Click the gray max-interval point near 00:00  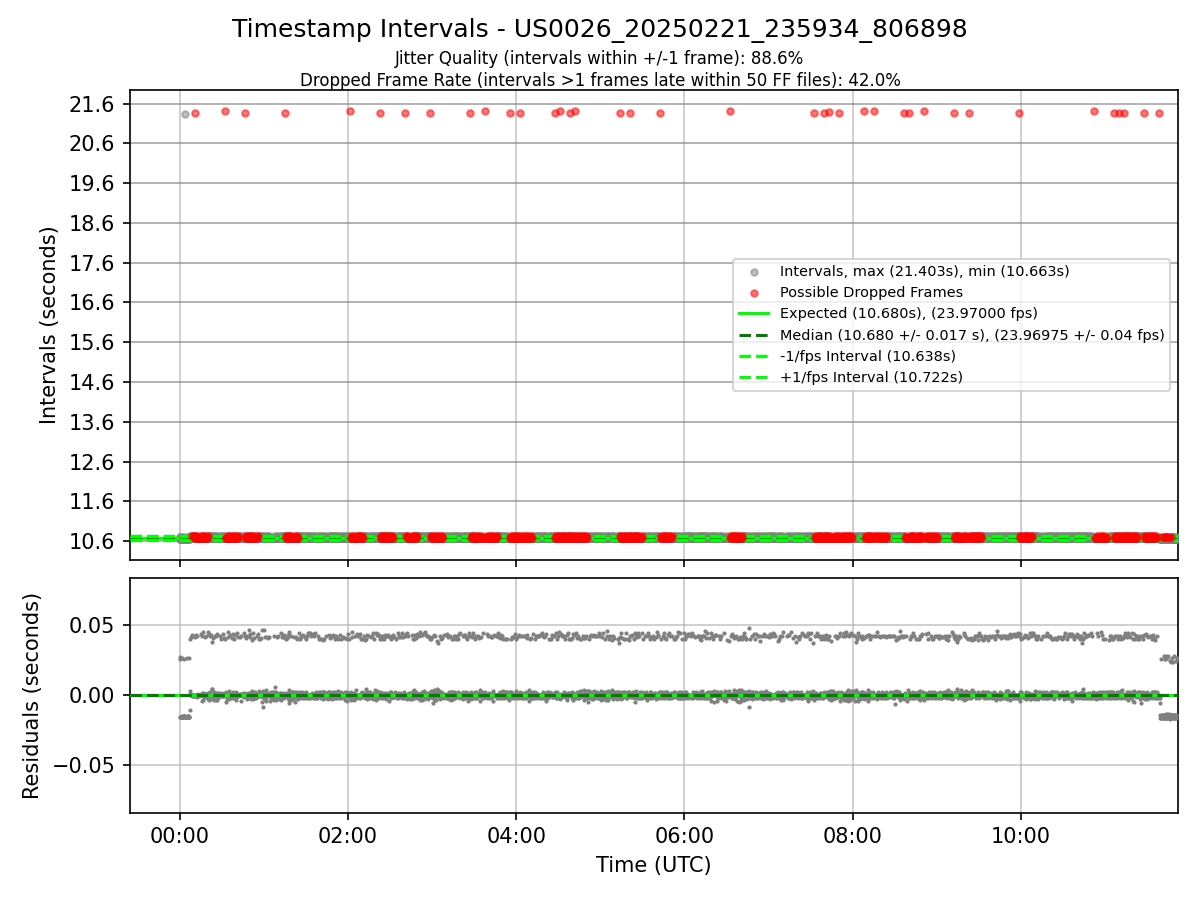tap(185, 114)
